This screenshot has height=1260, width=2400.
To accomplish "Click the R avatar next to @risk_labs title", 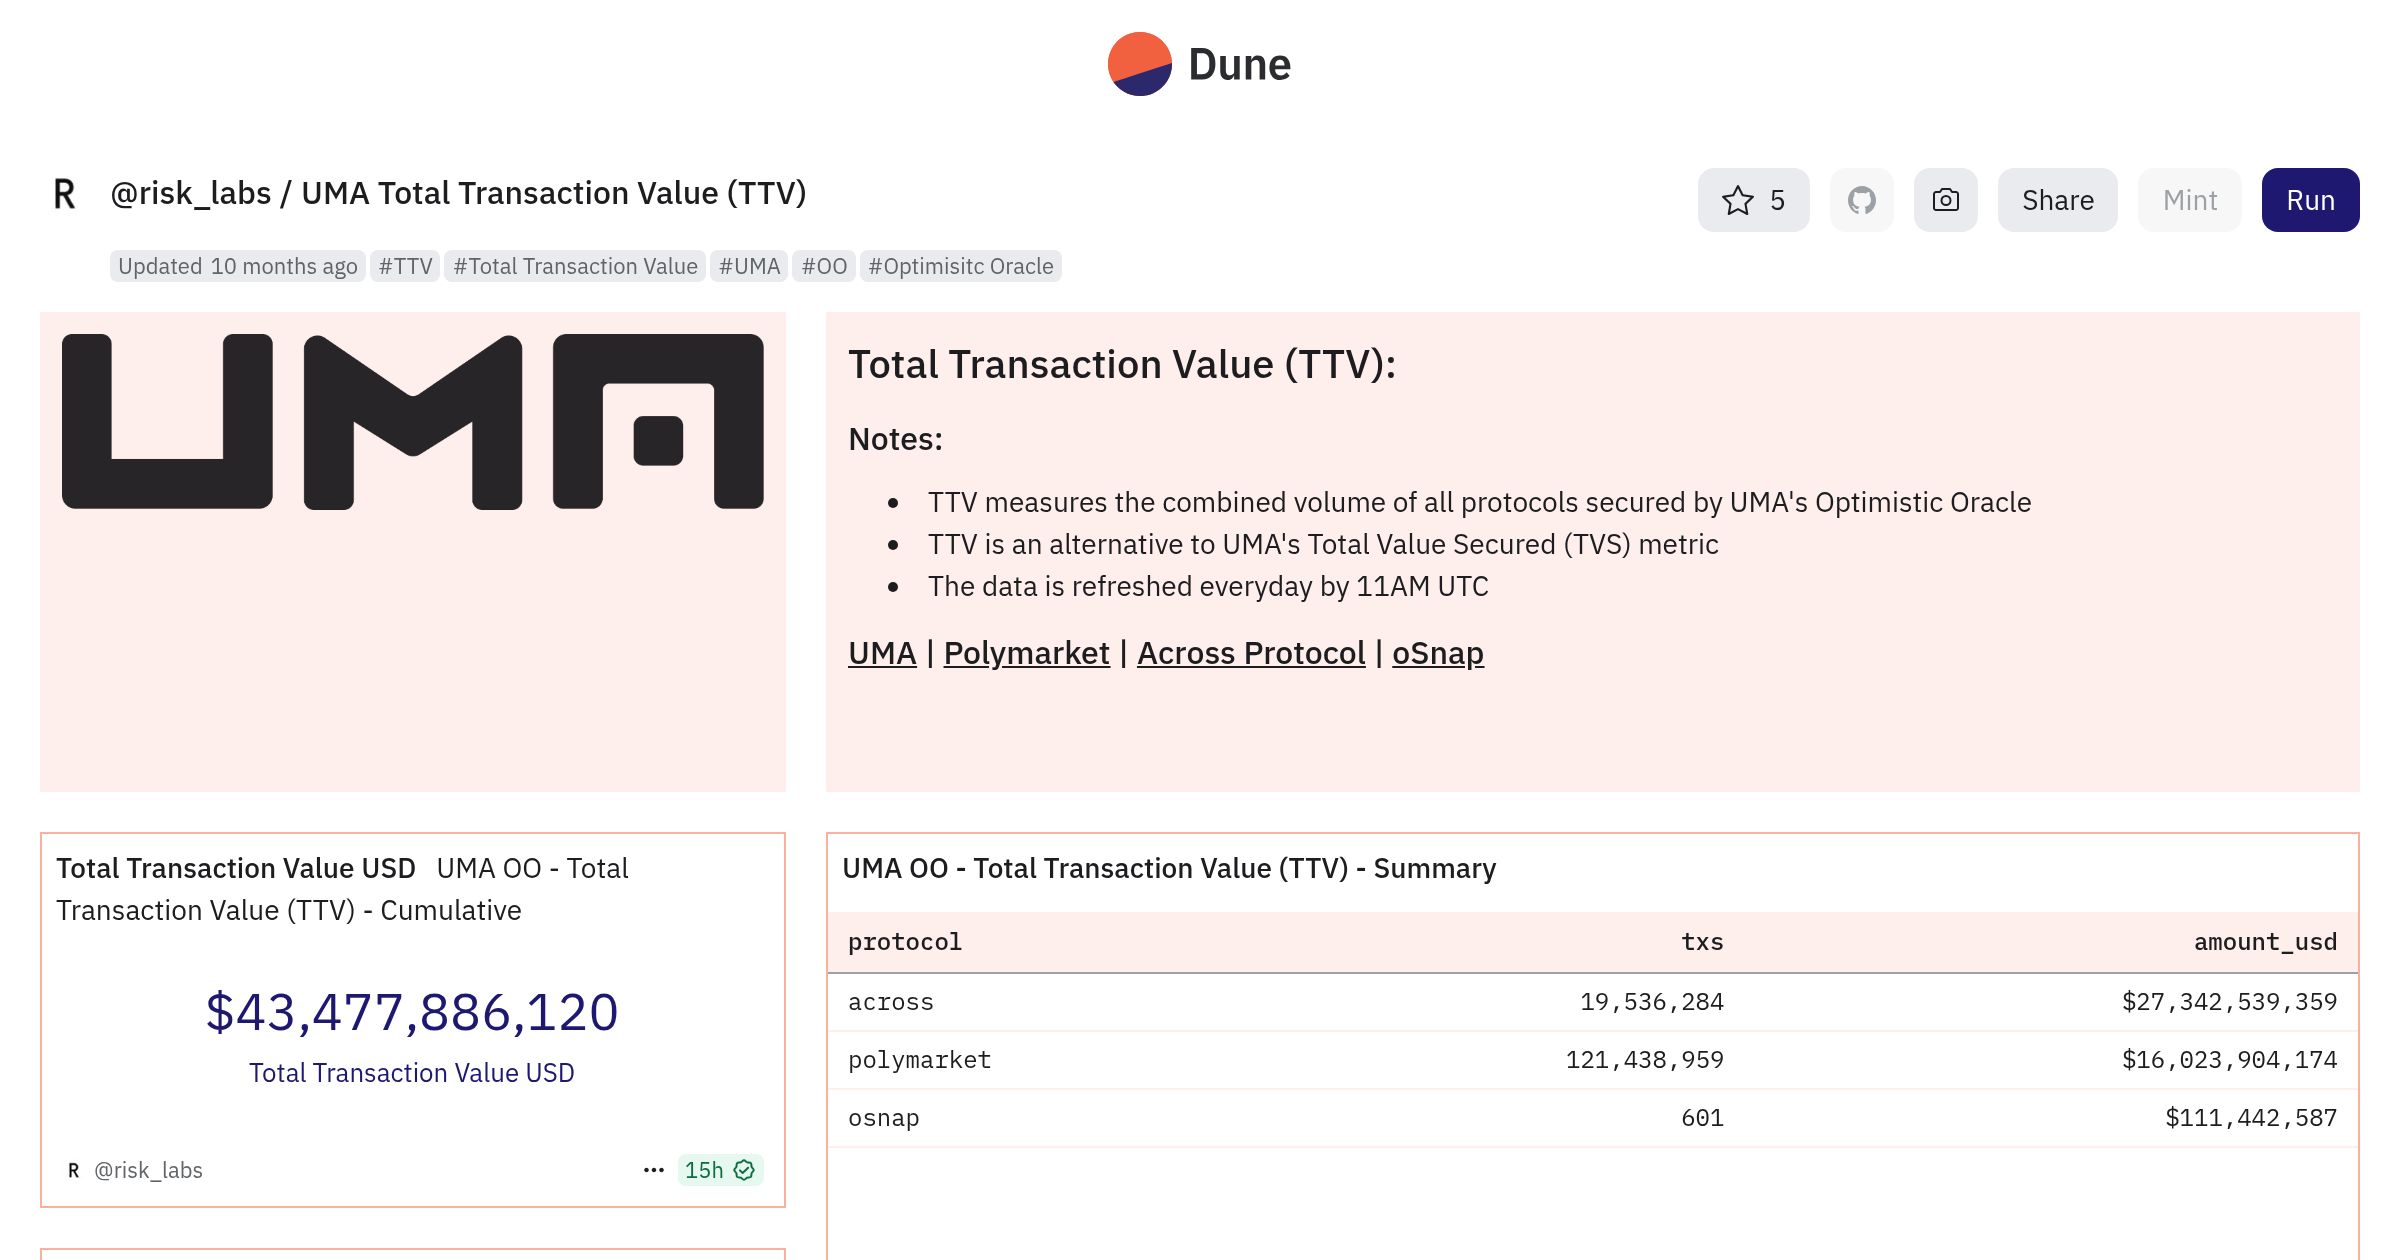I will click(64, 194).
